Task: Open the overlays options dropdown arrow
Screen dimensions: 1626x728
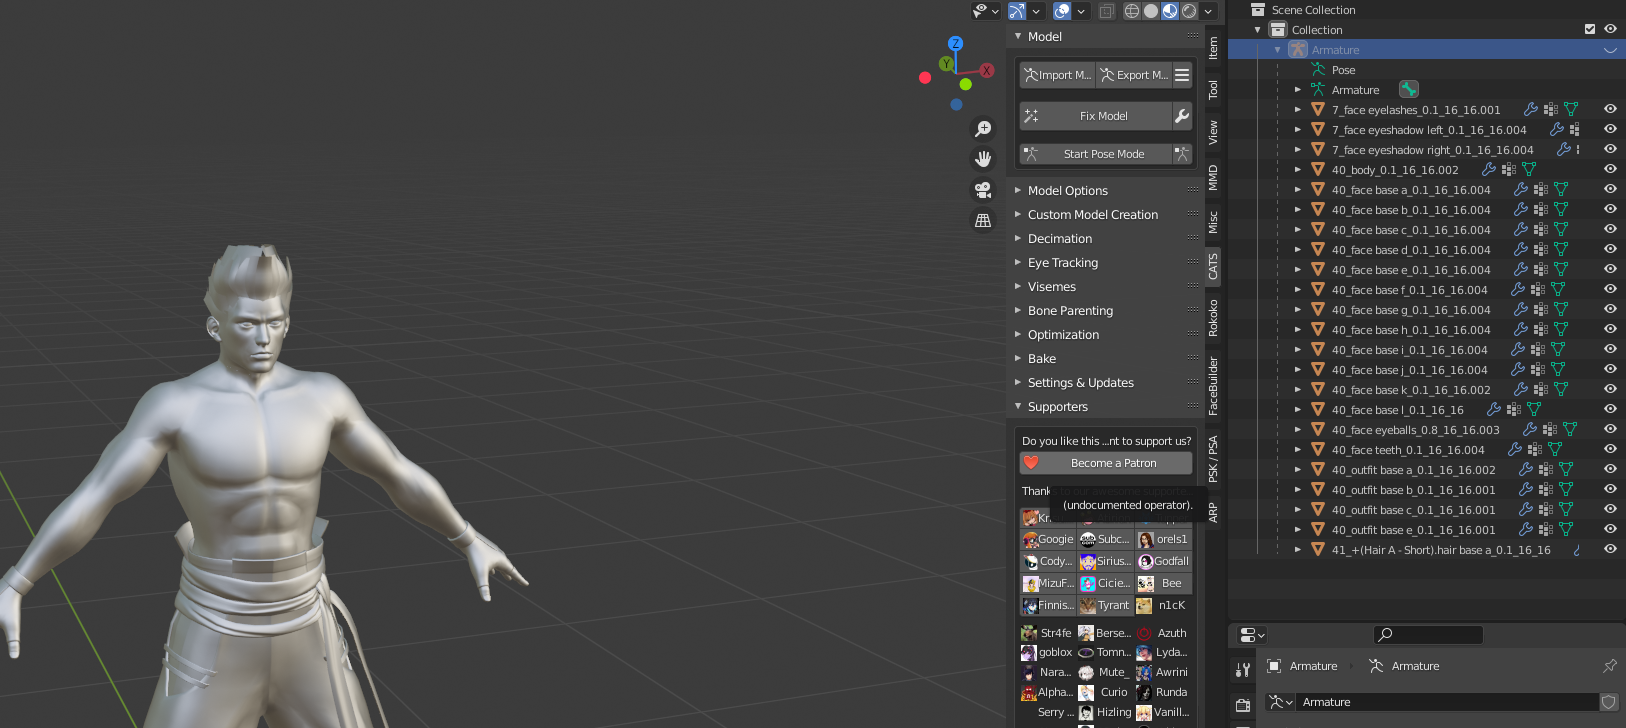Action: coord(1081,11)
